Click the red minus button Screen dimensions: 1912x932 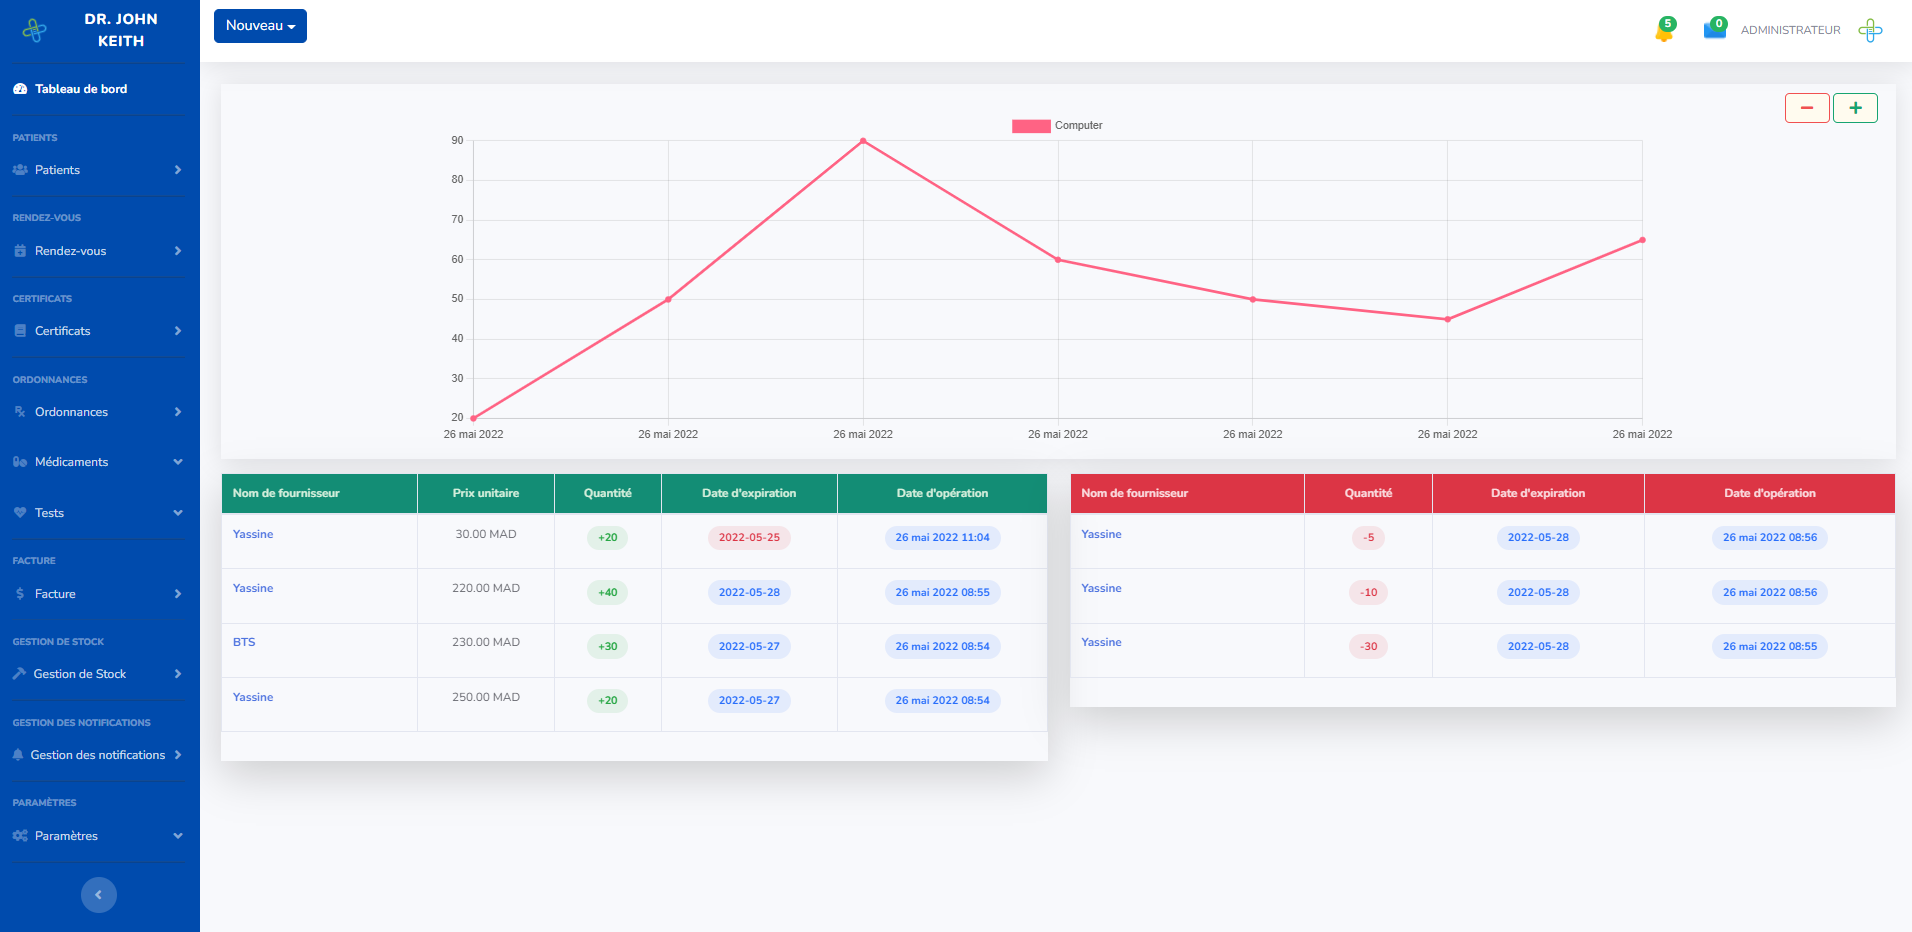(1807, 108)
